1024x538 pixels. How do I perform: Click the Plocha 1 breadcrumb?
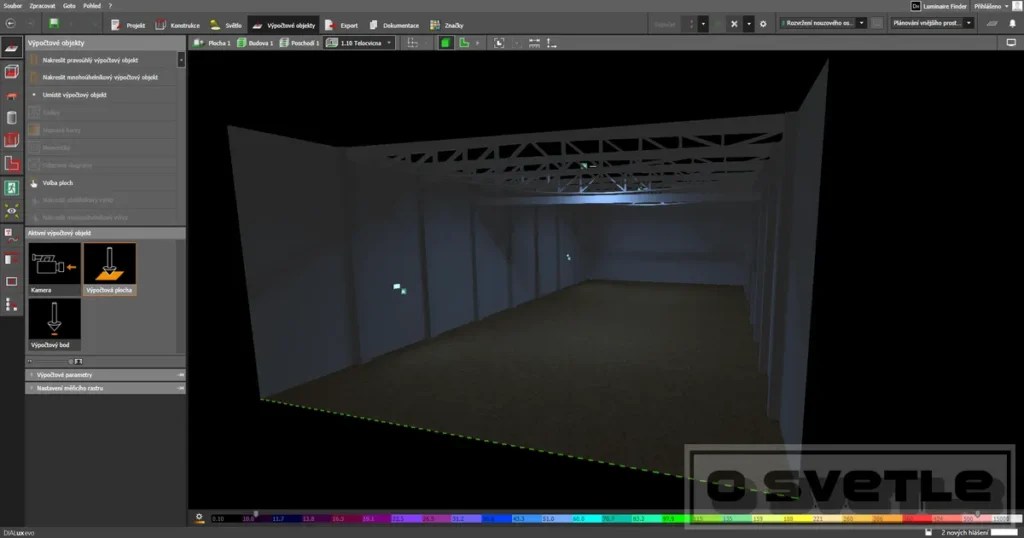coord(212,43)
